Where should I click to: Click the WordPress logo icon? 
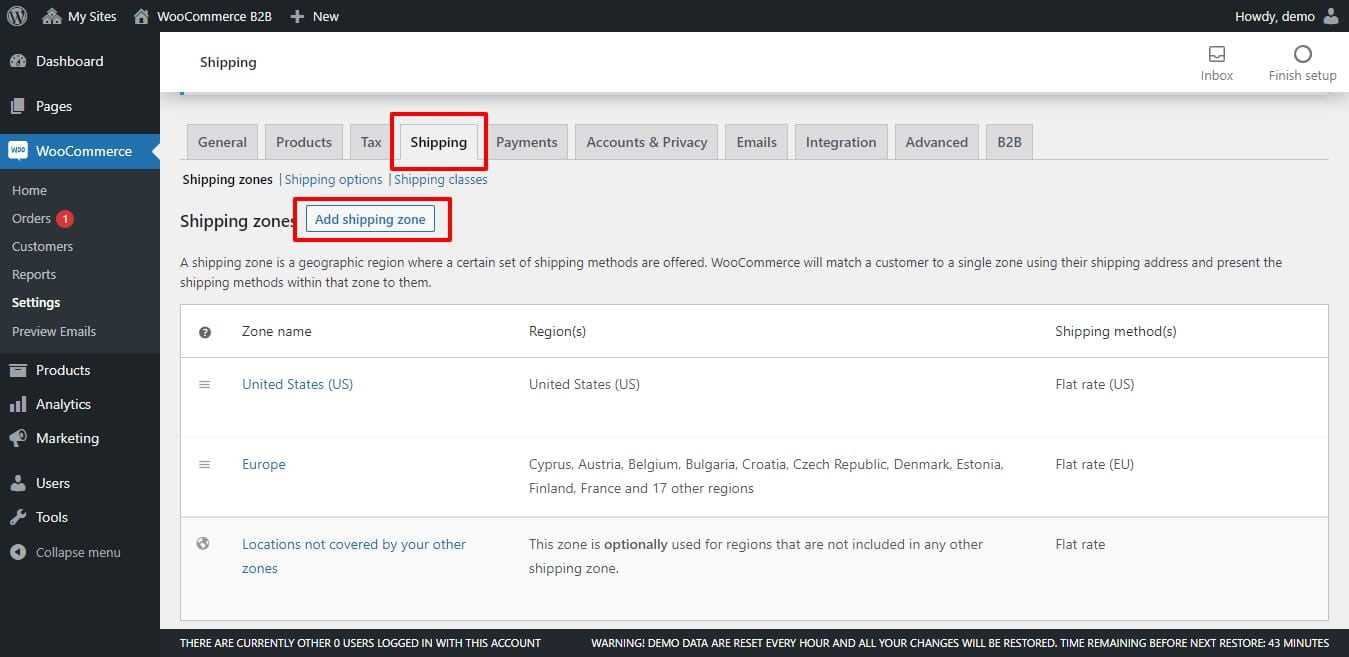pyautogui.click(x=17, y=16)
